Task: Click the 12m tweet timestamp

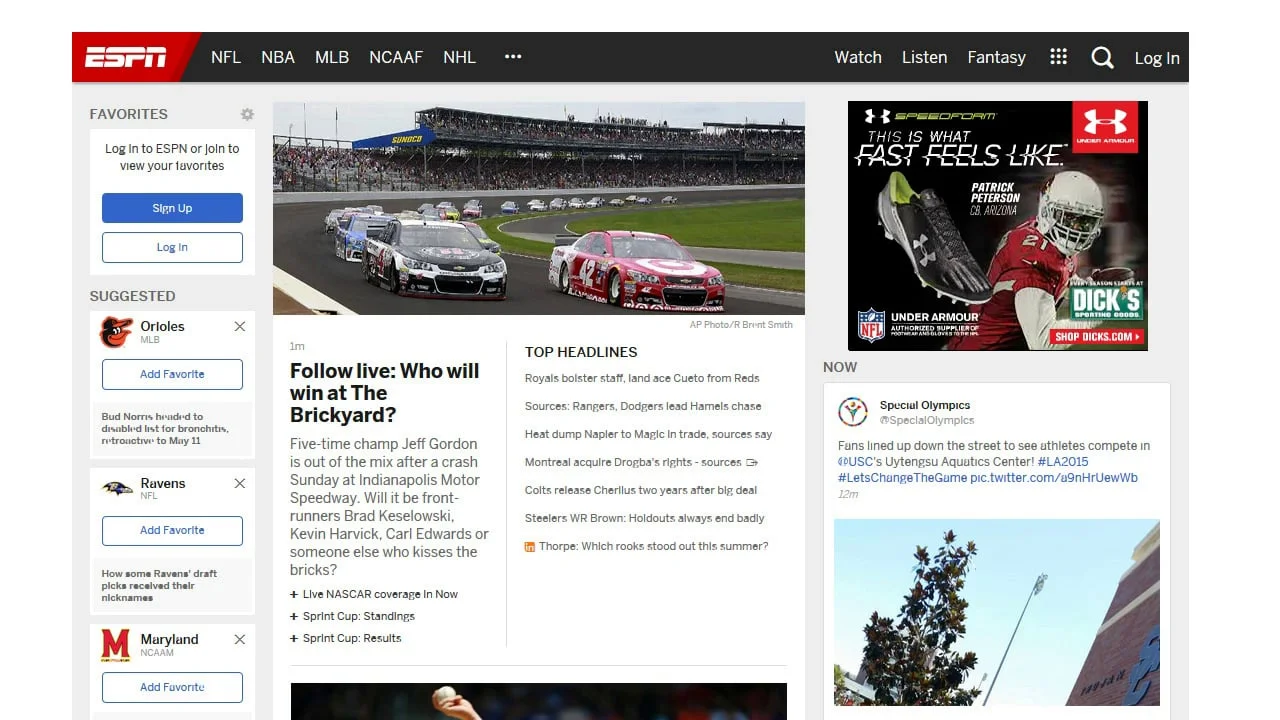Action: pyautogui.click(x=848, y=494)
